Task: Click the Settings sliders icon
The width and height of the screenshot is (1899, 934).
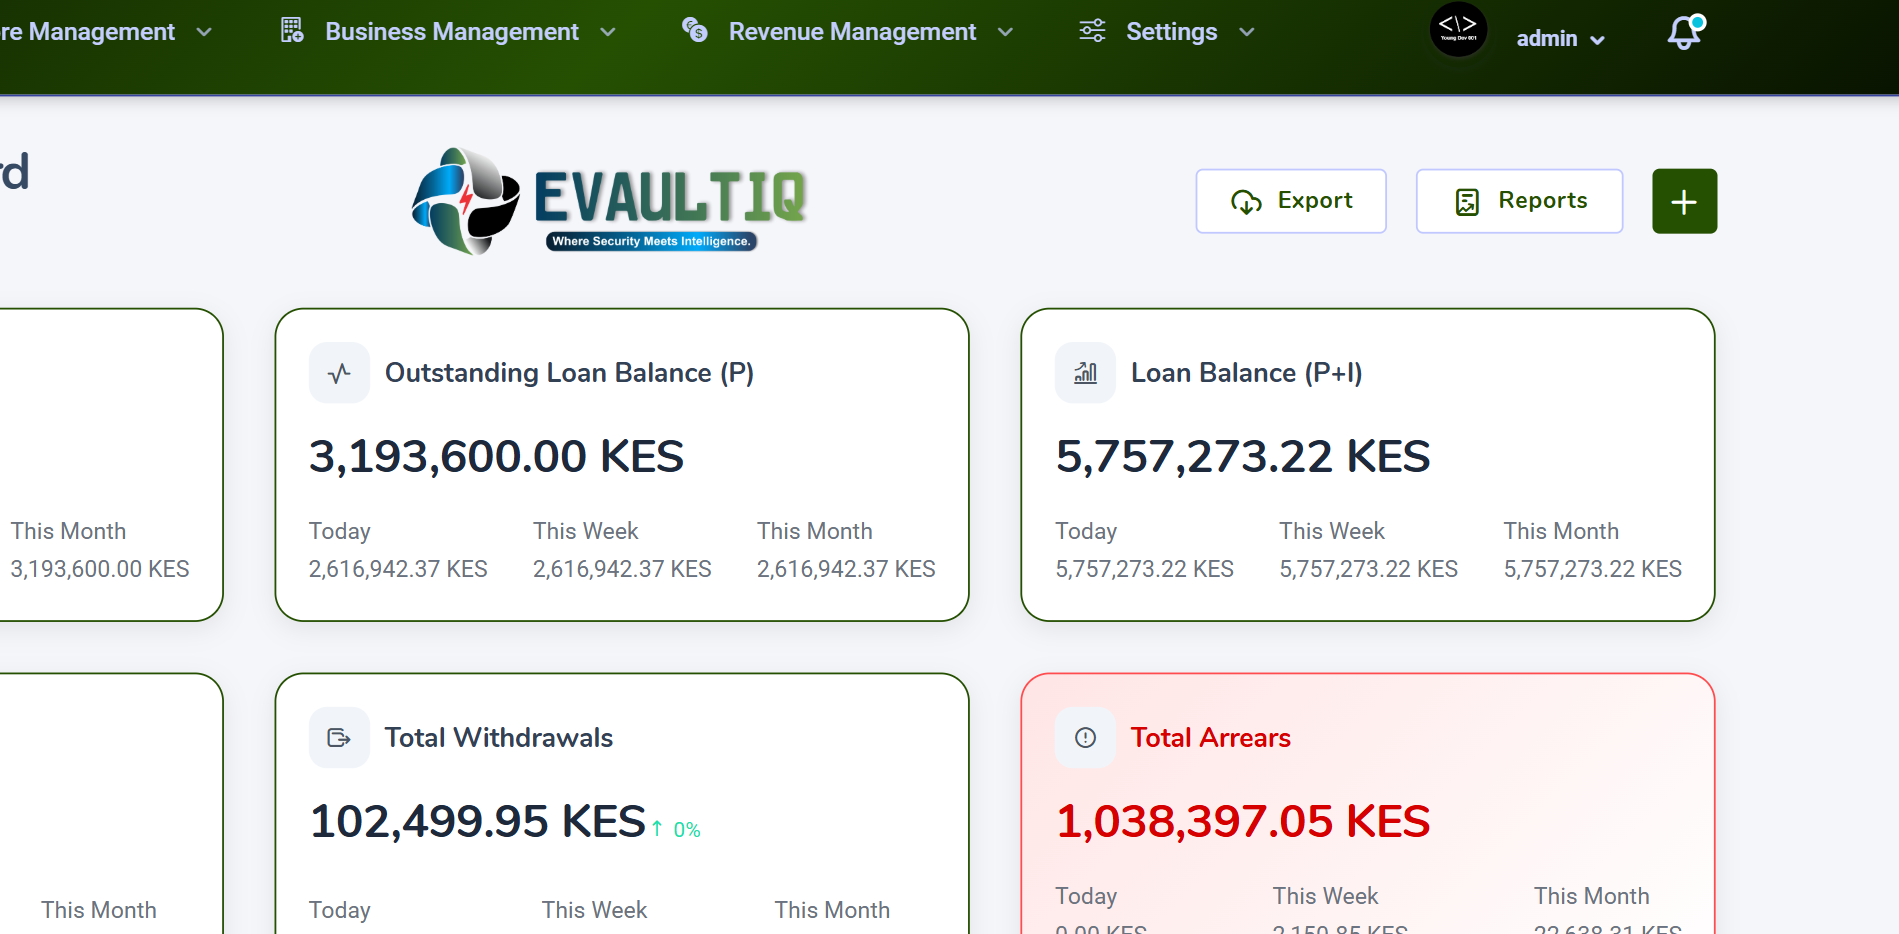Action: point(1092,30)
